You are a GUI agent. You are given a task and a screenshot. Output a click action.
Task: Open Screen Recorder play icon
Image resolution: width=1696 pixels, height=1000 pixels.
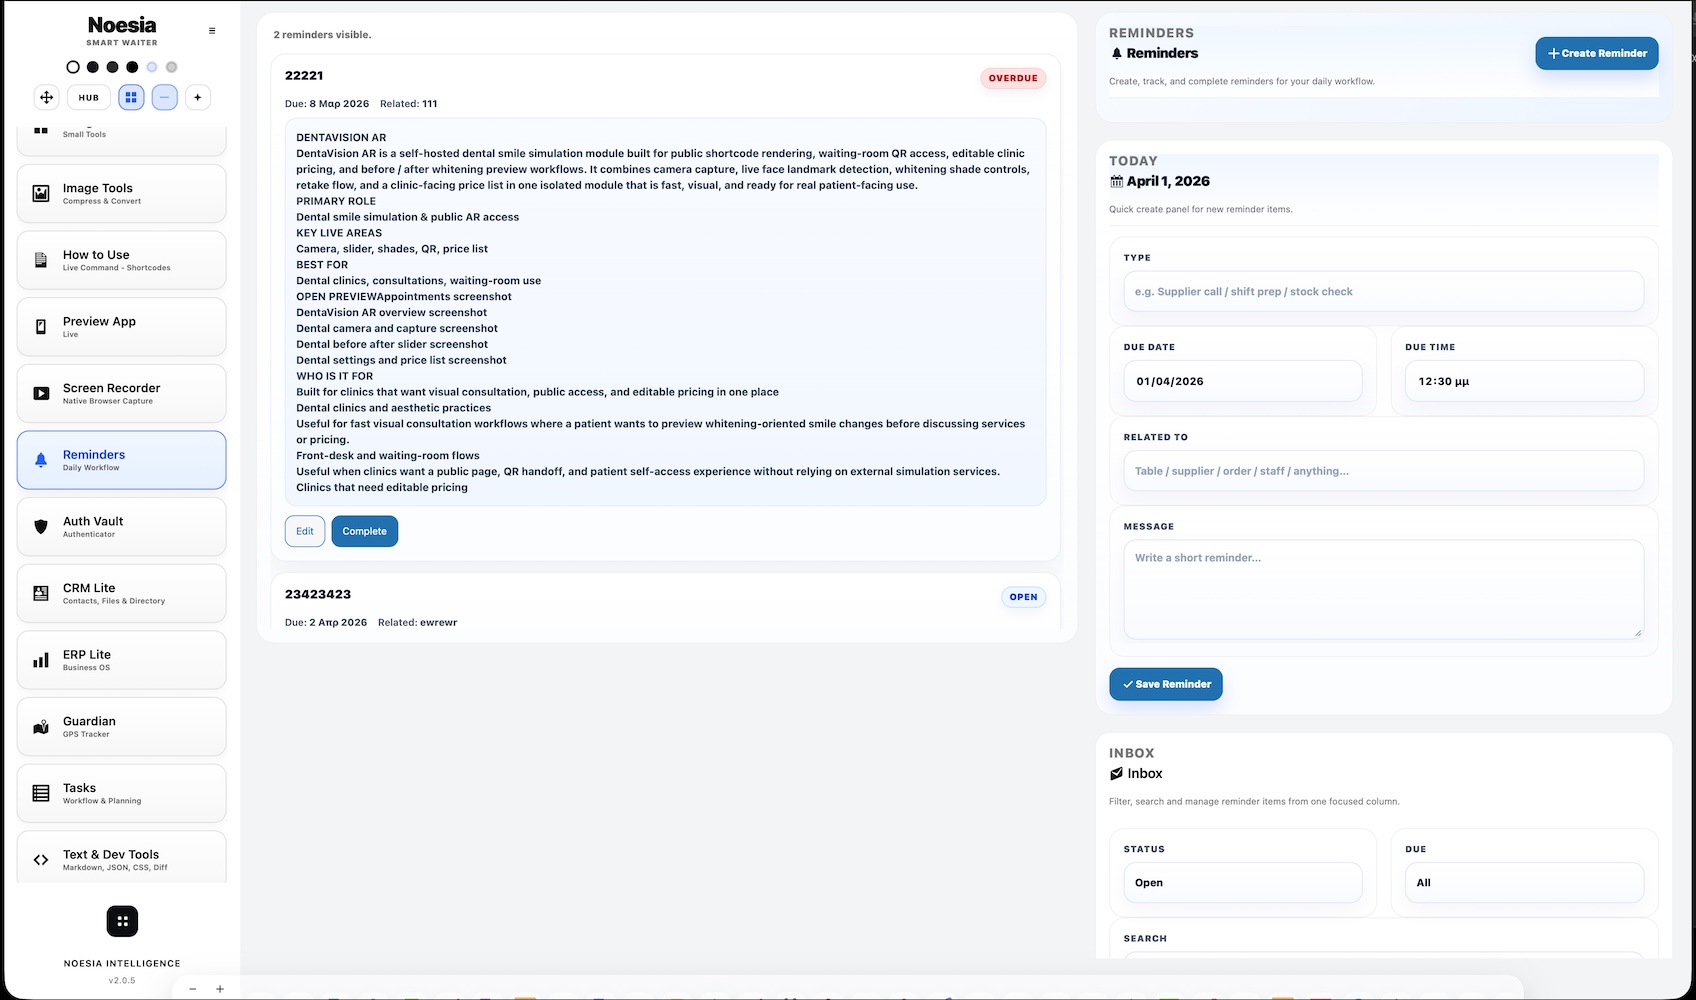click(x=41, y=393)
